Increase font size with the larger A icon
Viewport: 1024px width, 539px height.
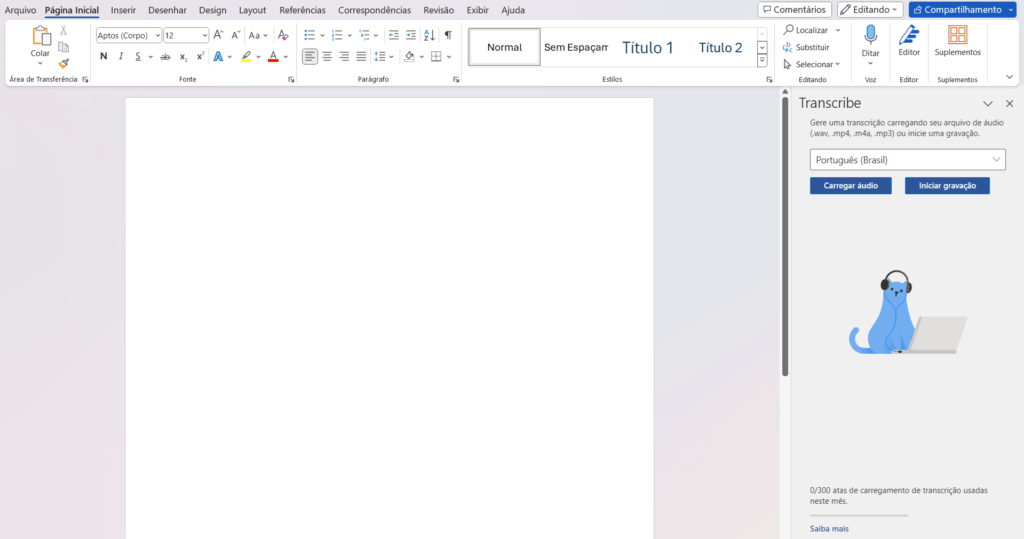[x=218, y=35]
